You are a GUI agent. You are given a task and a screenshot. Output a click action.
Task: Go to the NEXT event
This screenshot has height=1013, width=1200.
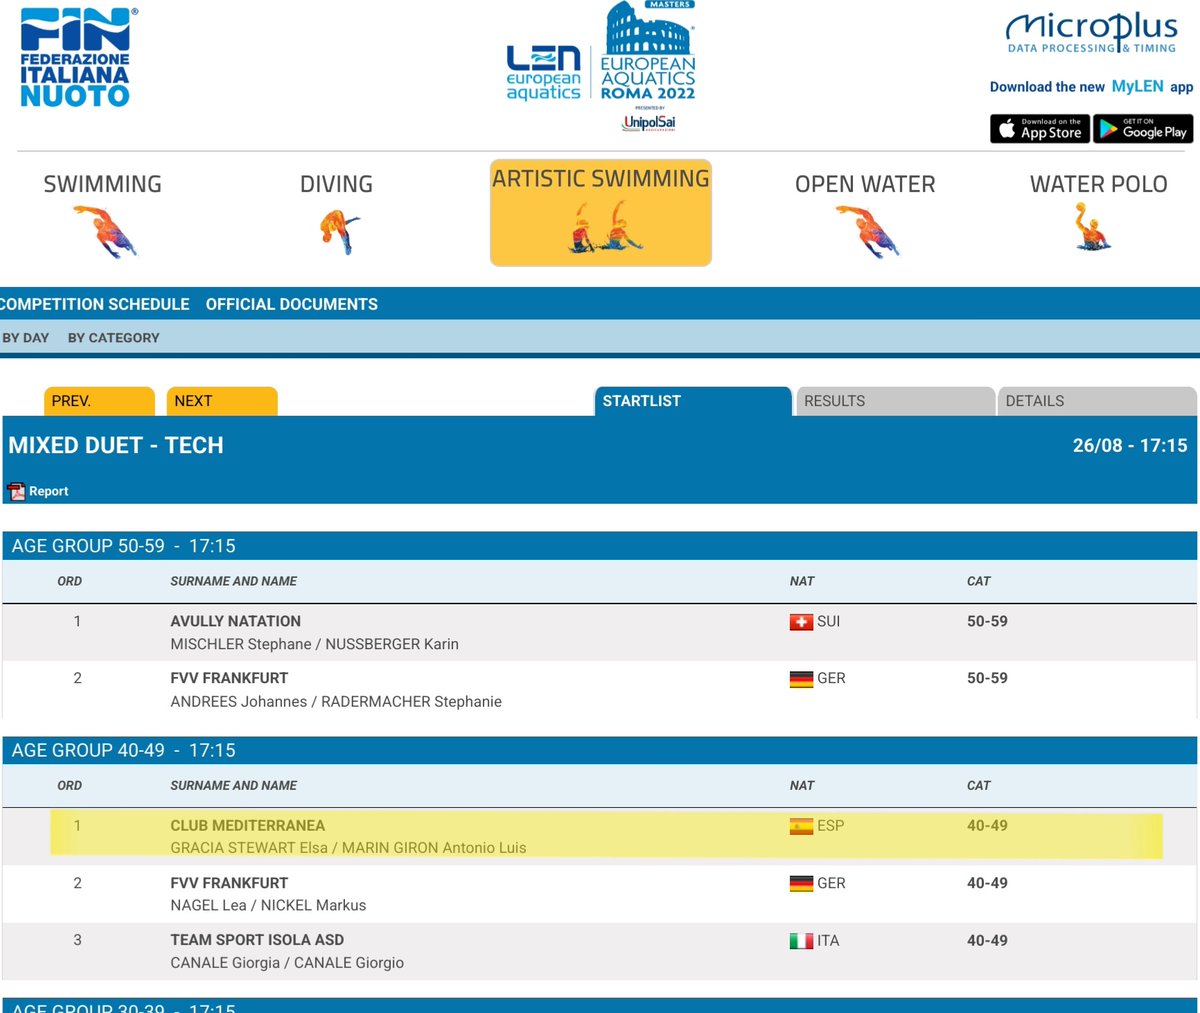tap(222, 401)
